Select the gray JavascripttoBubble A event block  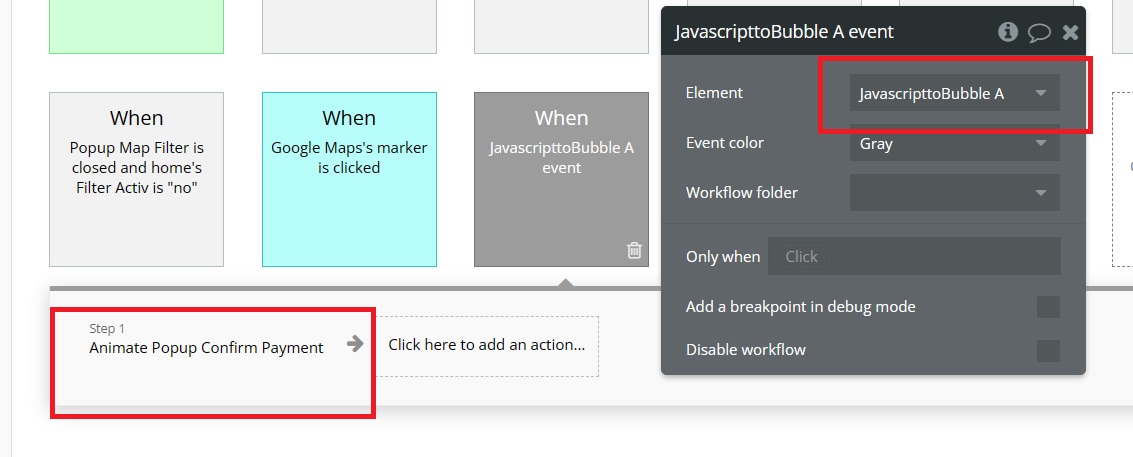[561, 179]
